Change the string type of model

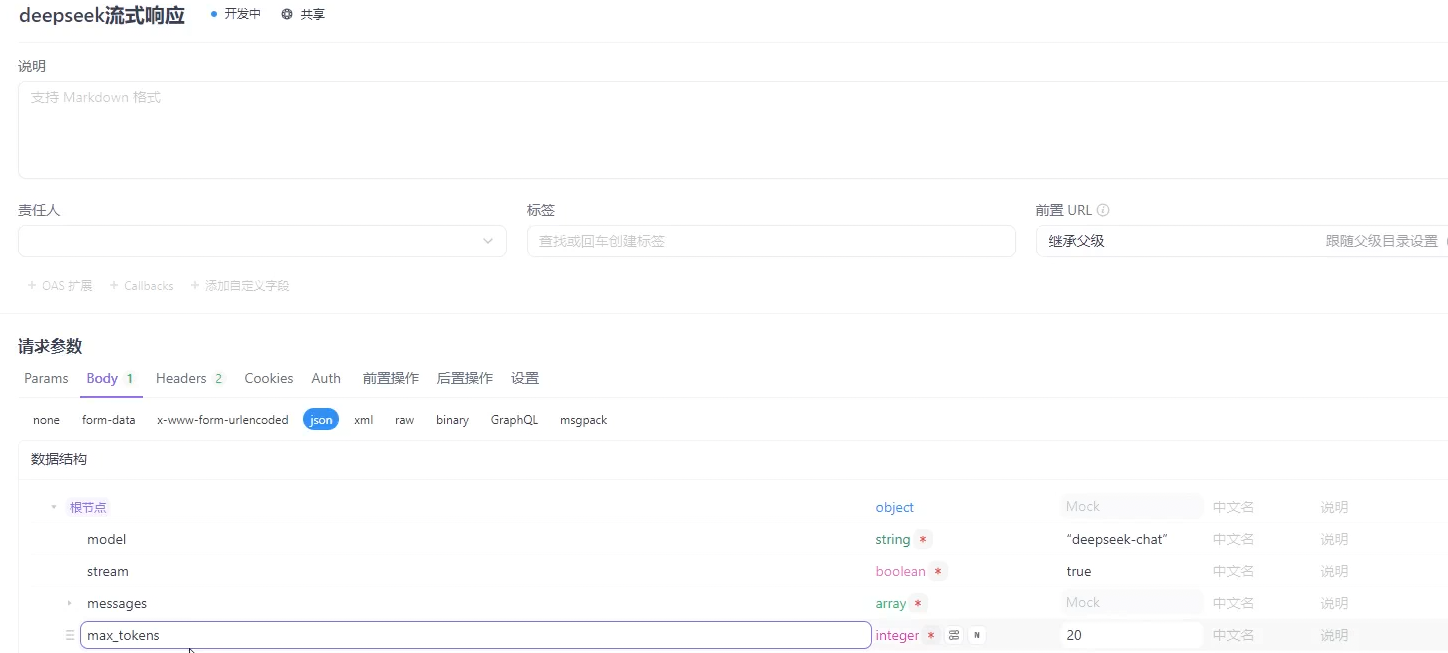pyautogui.click(x=893, y=539)
